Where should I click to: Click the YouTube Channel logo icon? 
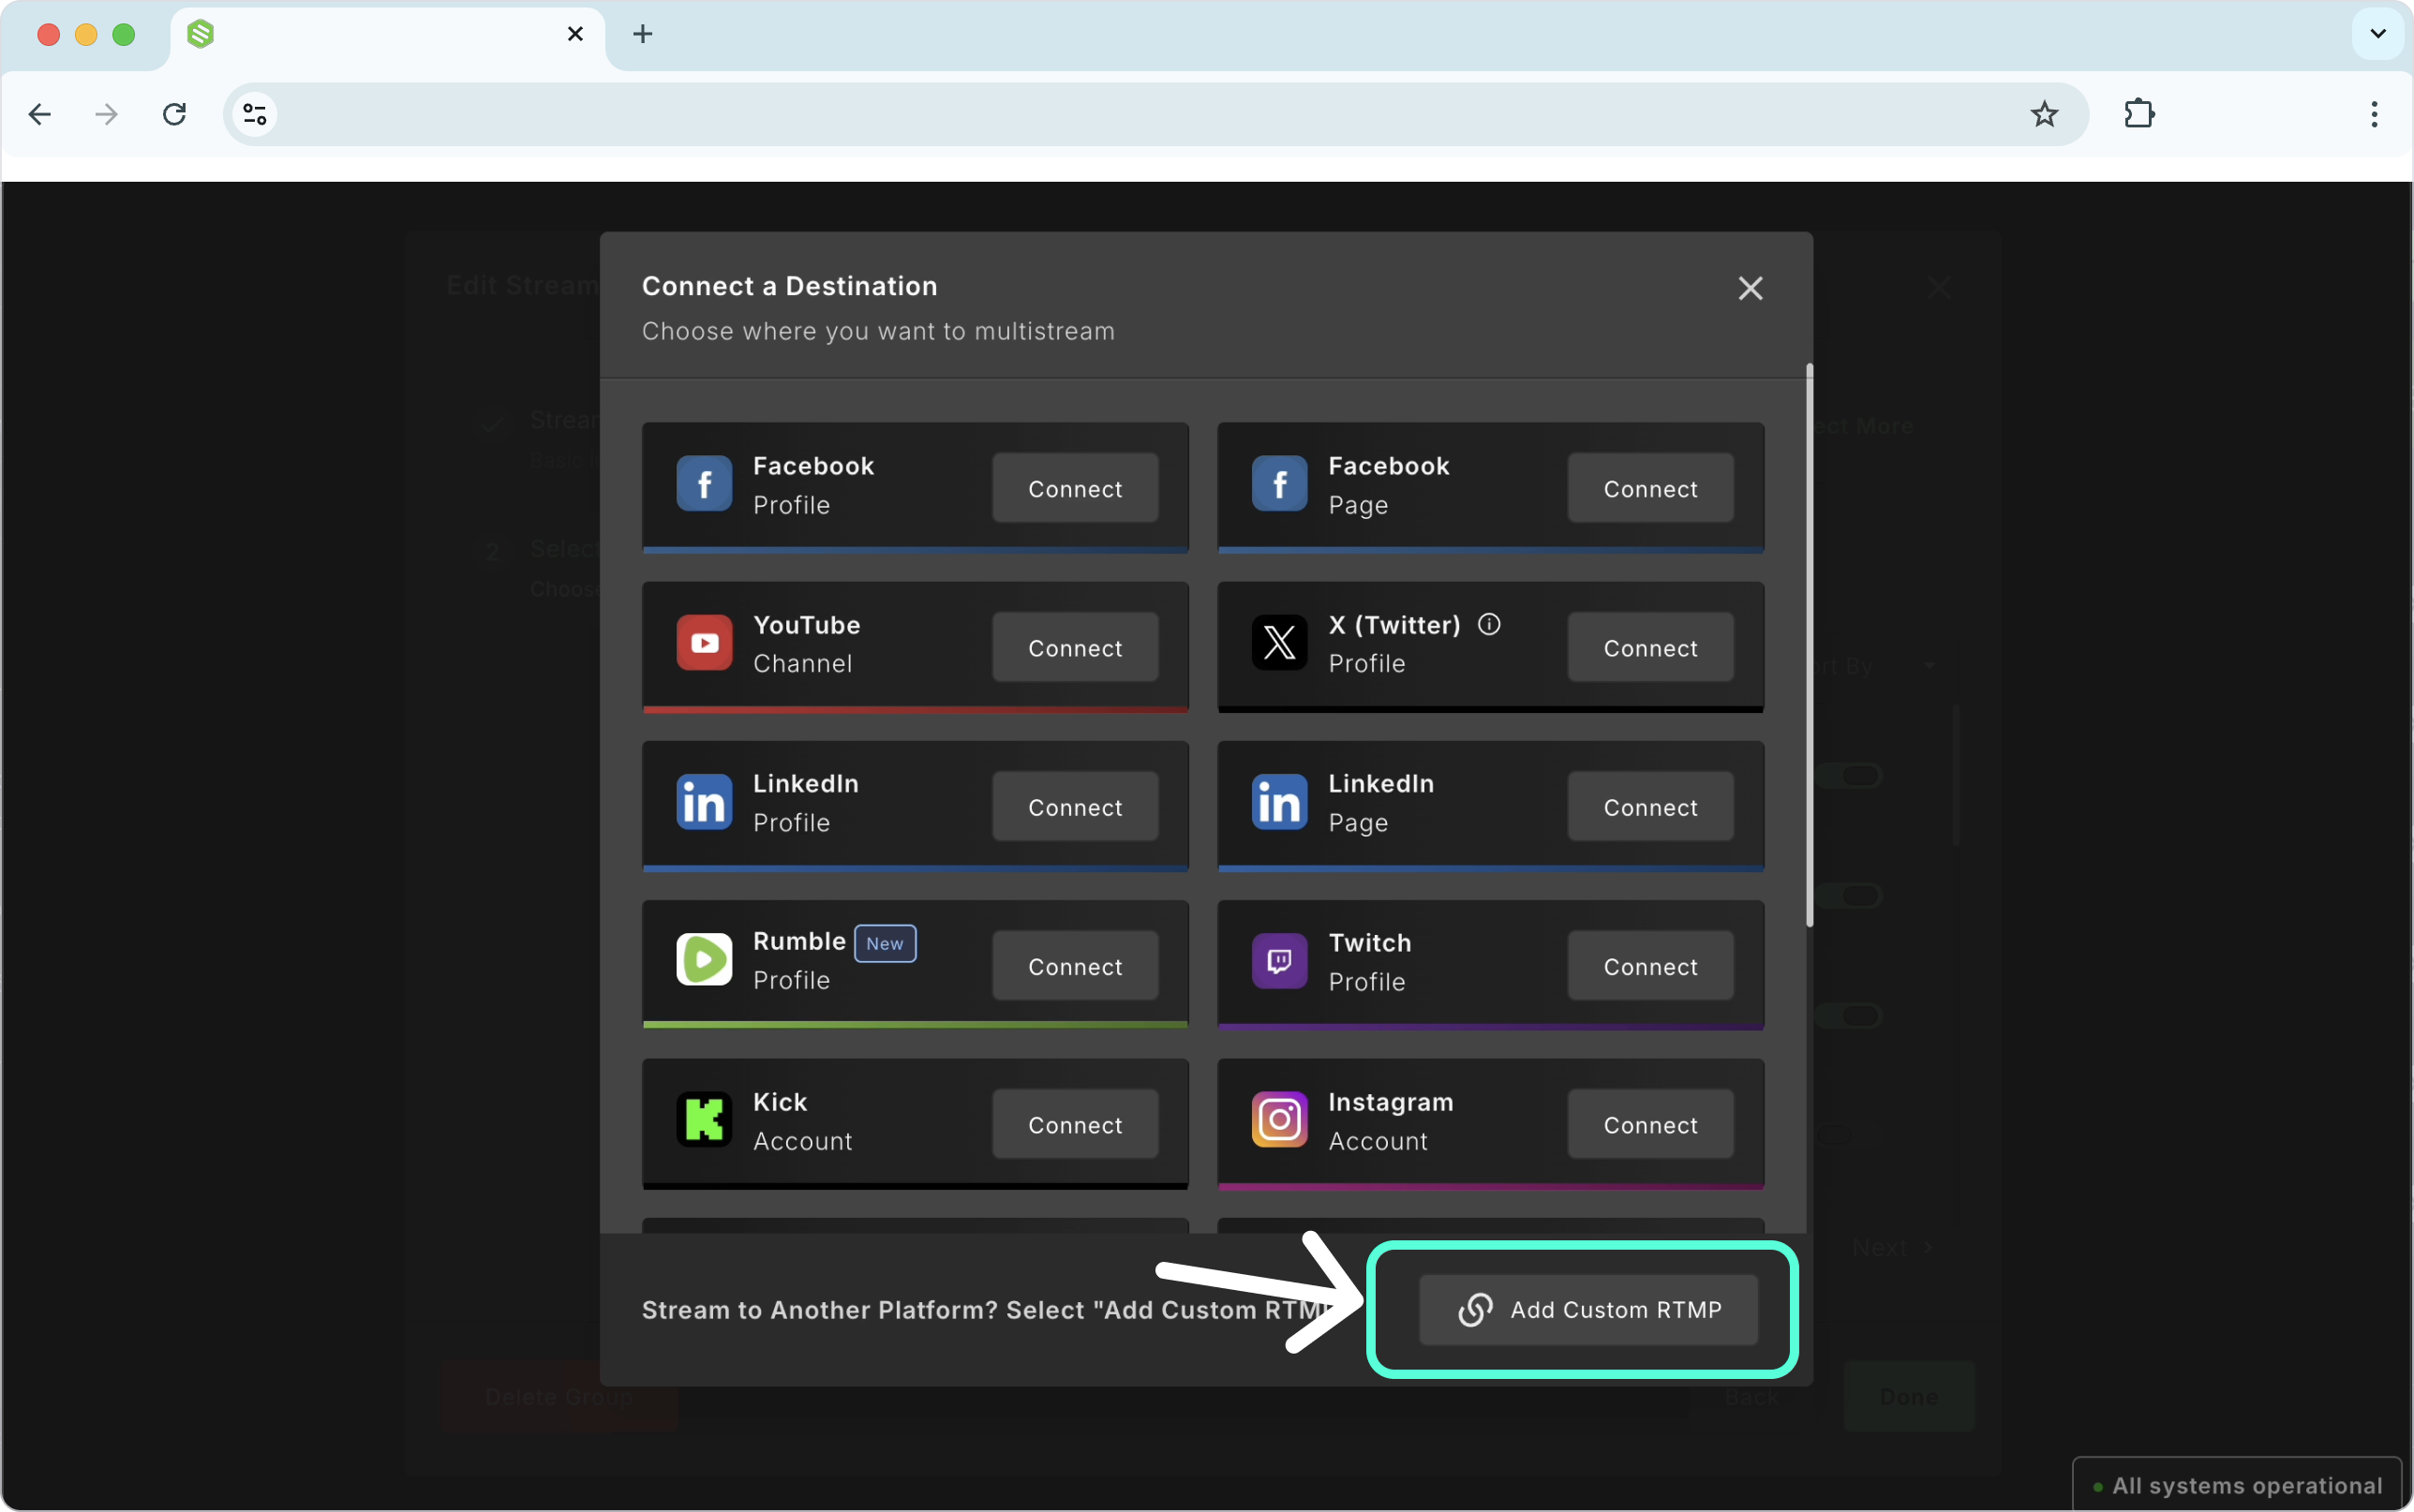(x=704, y=643)
